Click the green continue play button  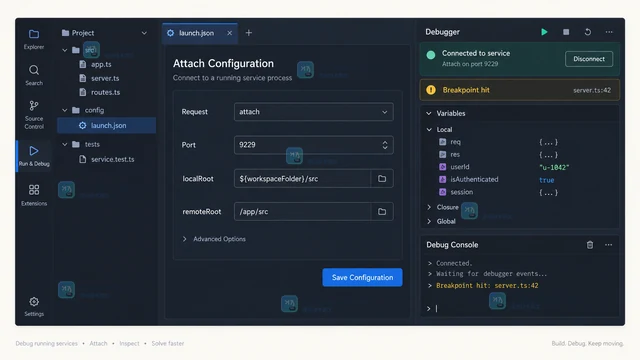[544, 32]
